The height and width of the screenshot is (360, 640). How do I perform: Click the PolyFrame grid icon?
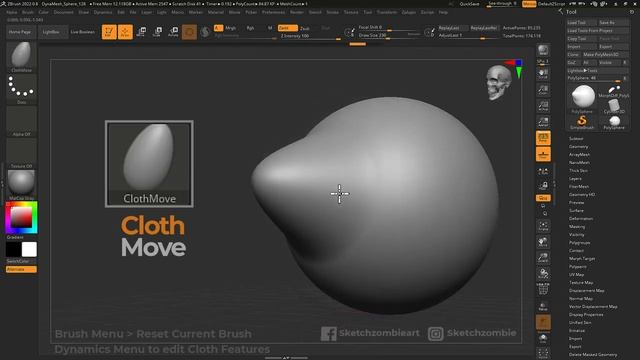point(543,289)
